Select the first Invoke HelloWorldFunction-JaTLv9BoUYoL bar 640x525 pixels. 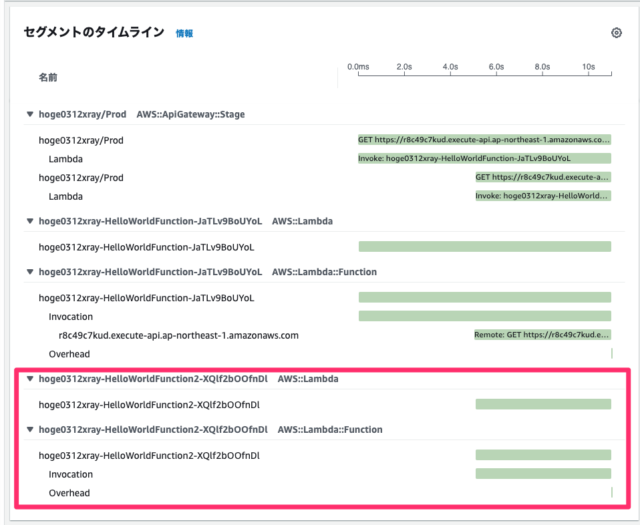(x=484, y=158)
